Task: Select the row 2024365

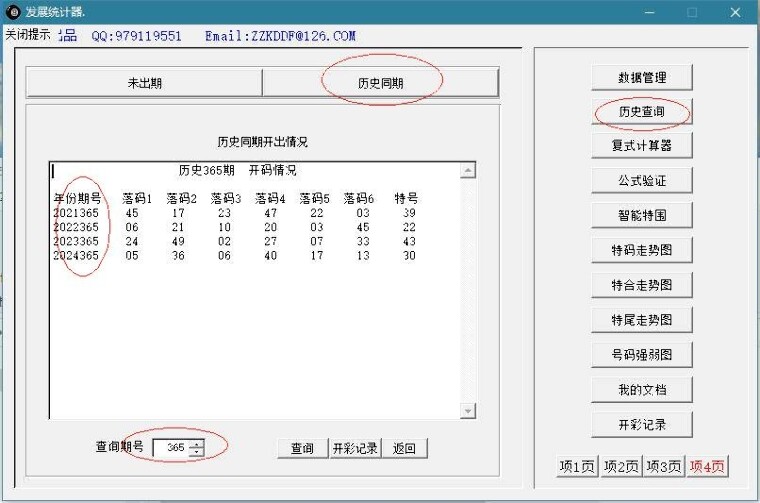Action: point(234,255)
